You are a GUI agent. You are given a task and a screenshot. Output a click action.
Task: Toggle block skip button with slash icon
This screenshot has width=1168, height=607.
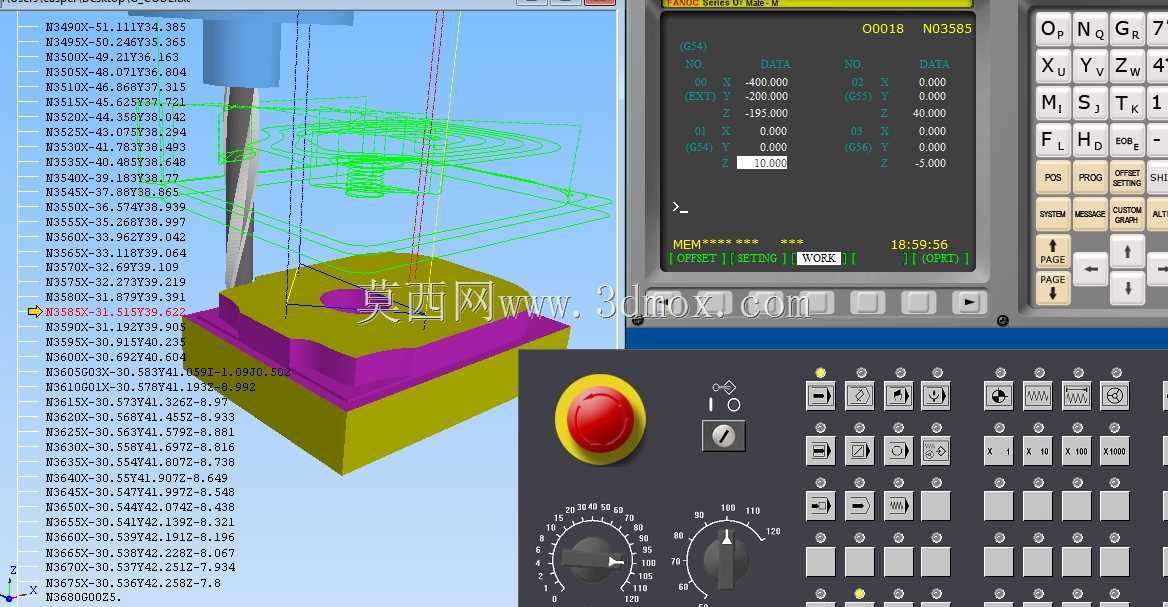[859, 451]
